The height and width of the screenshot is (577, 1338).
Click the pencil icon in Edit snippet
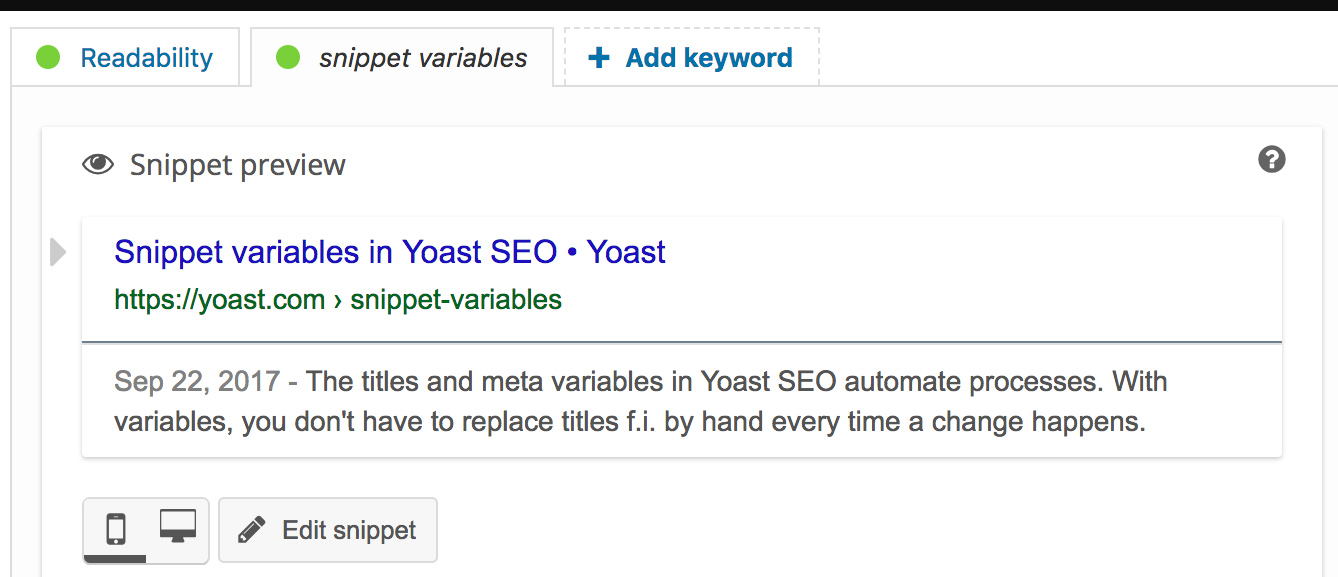pyautogui.click(x=252, y=529)
